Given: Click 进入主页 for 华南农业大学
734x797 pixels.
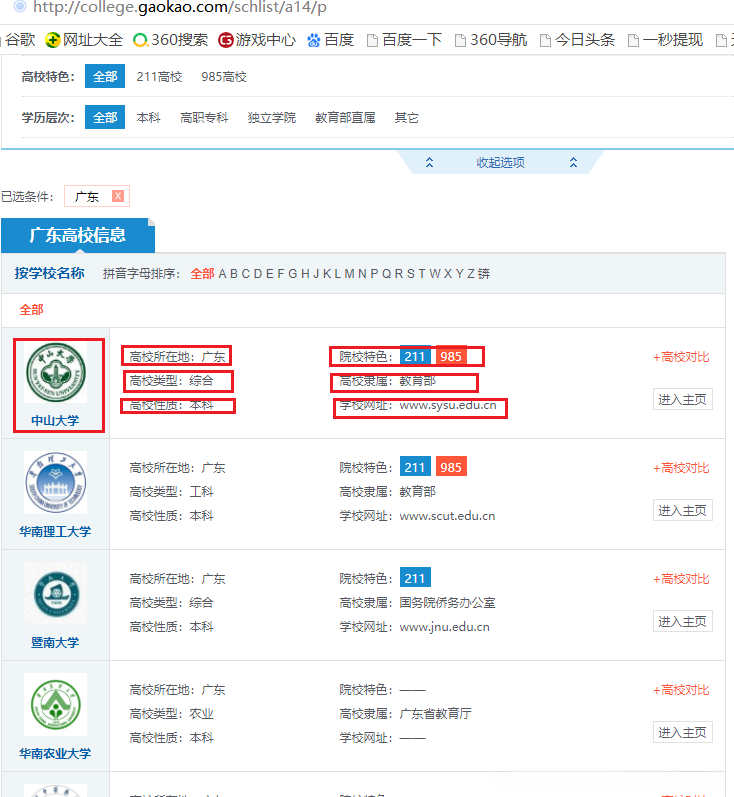Looking at the screenshot, I should tap(683, 732).
